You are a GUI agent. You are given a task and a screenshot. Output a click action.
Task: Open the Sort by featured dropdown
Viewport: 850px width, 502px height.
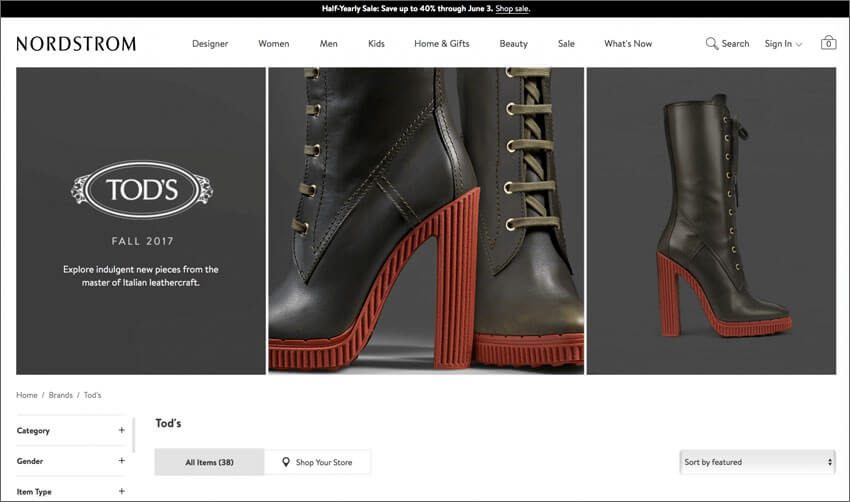757,462
